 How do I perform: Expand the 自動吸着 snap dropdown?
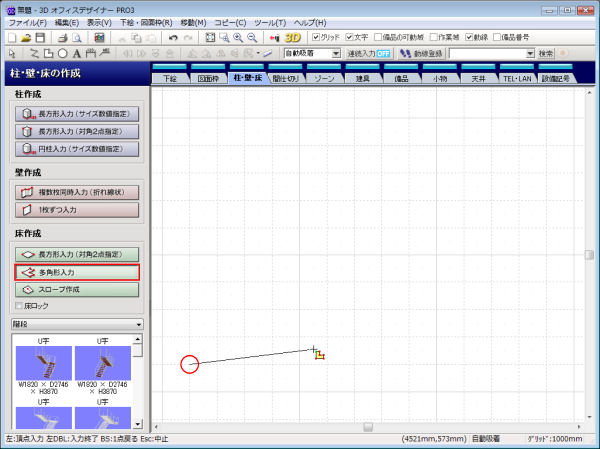click(x=336, y=53)
